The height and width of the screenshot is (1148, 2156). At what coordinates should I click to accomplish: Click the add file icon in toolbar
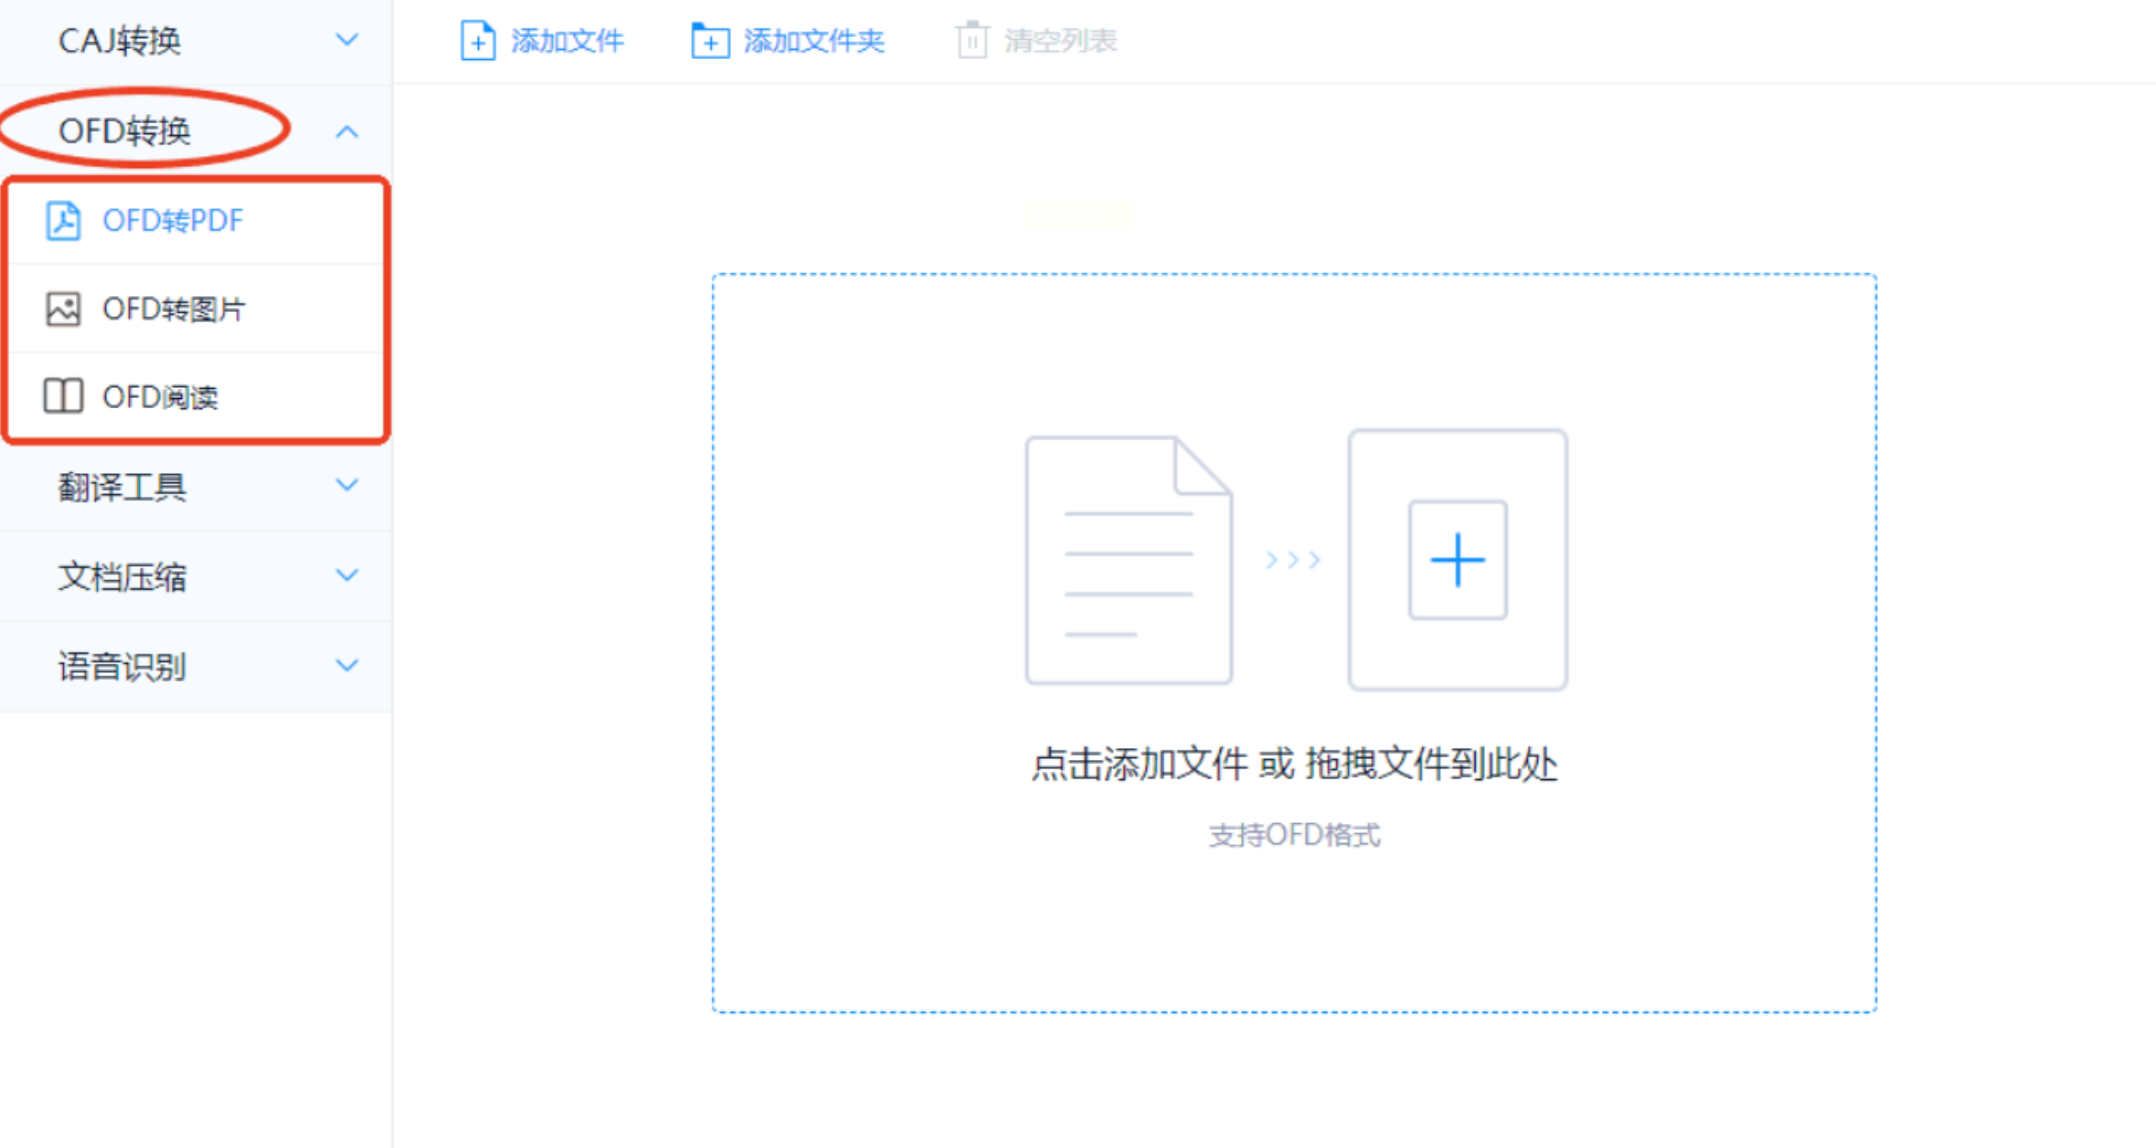[477, 41]
